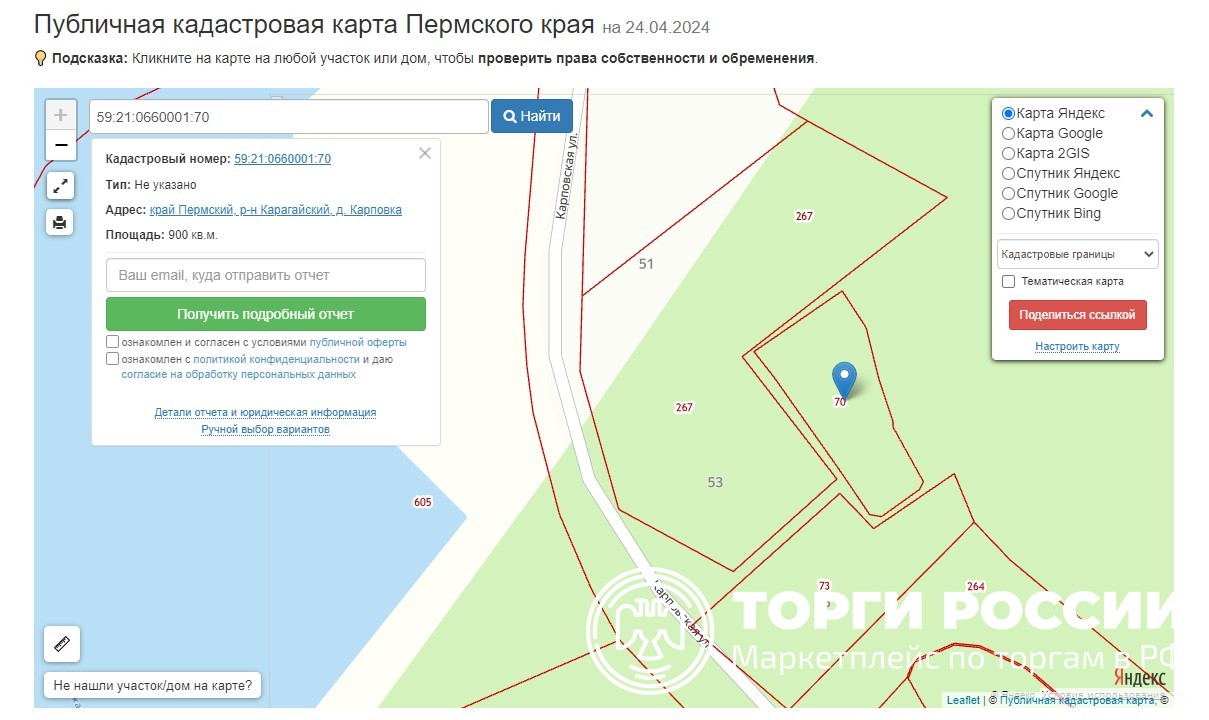This screenshot has width=1209, height=720.
Task: Focus the cadastral number search field
Action: click(289, 116)
